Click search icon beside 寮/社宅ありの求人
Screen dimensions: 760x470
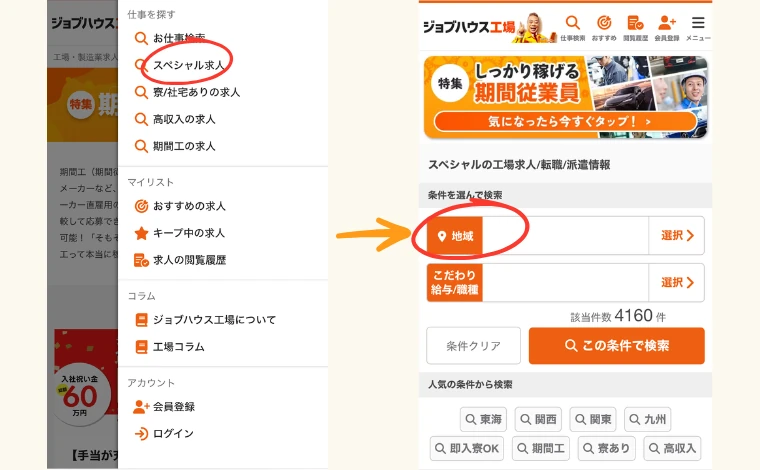click(141, 92)
